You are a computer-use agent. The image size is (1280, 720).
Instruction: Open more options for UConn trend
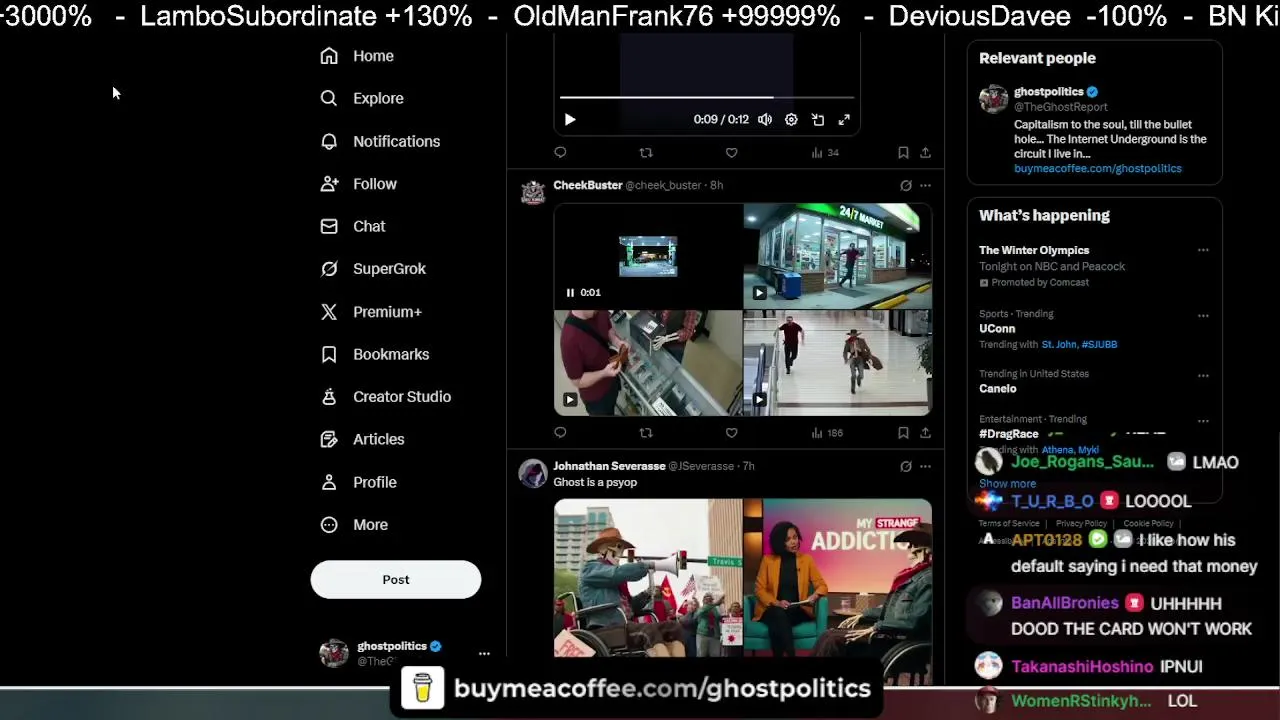(1203, 316)
